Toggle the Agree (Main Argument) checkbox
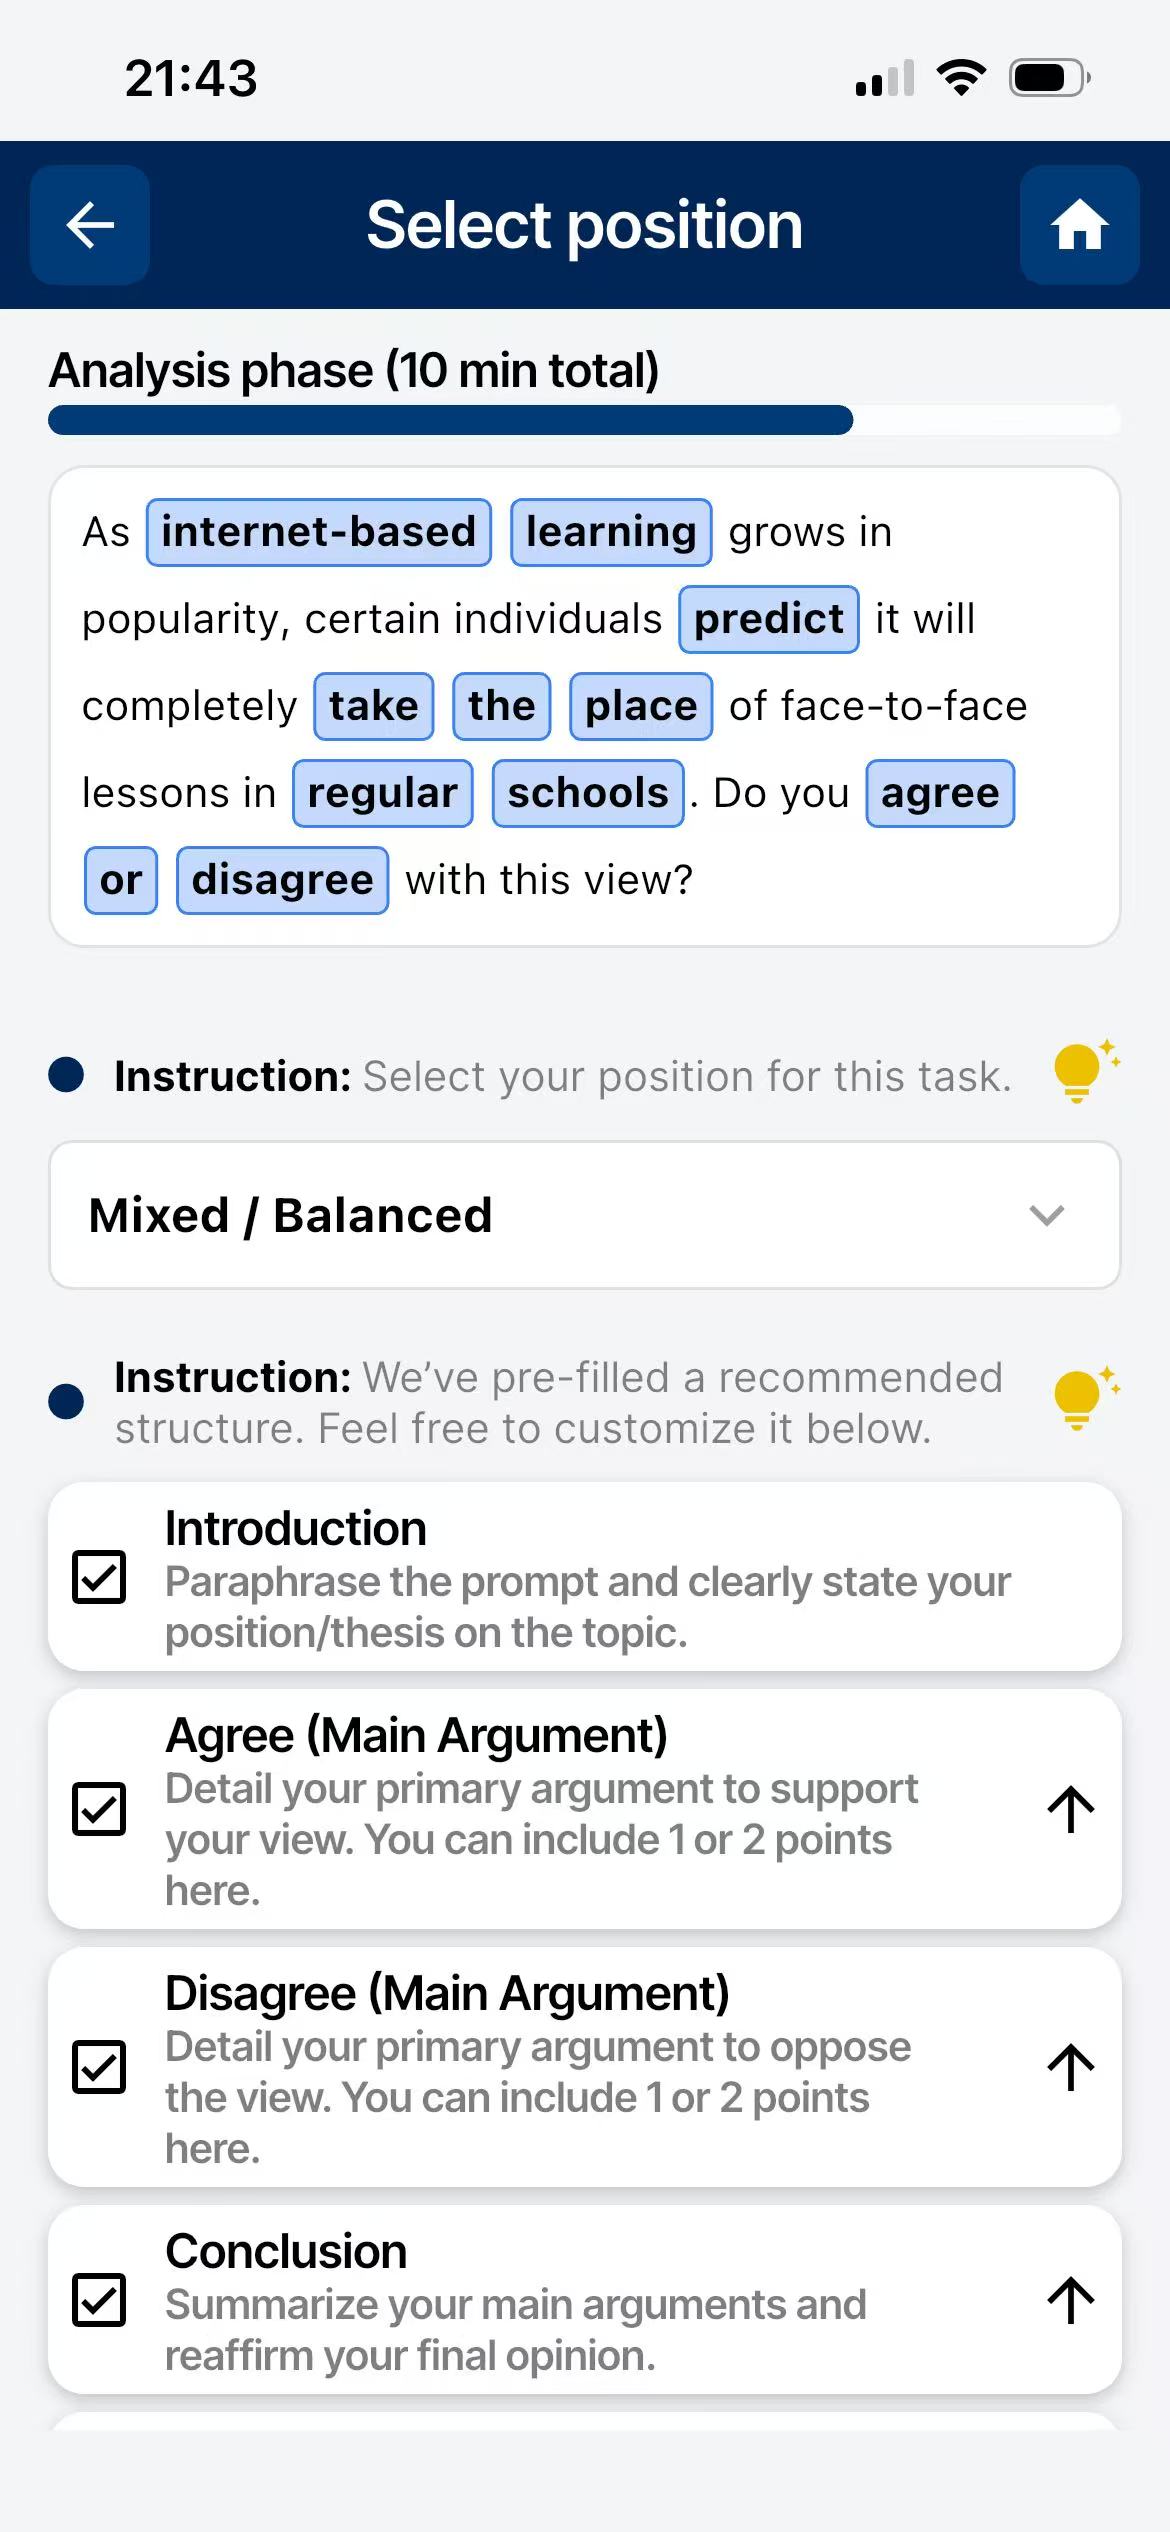Screen dimensions: 1170x2532 pyautogui.click(x=99, y=1809)
